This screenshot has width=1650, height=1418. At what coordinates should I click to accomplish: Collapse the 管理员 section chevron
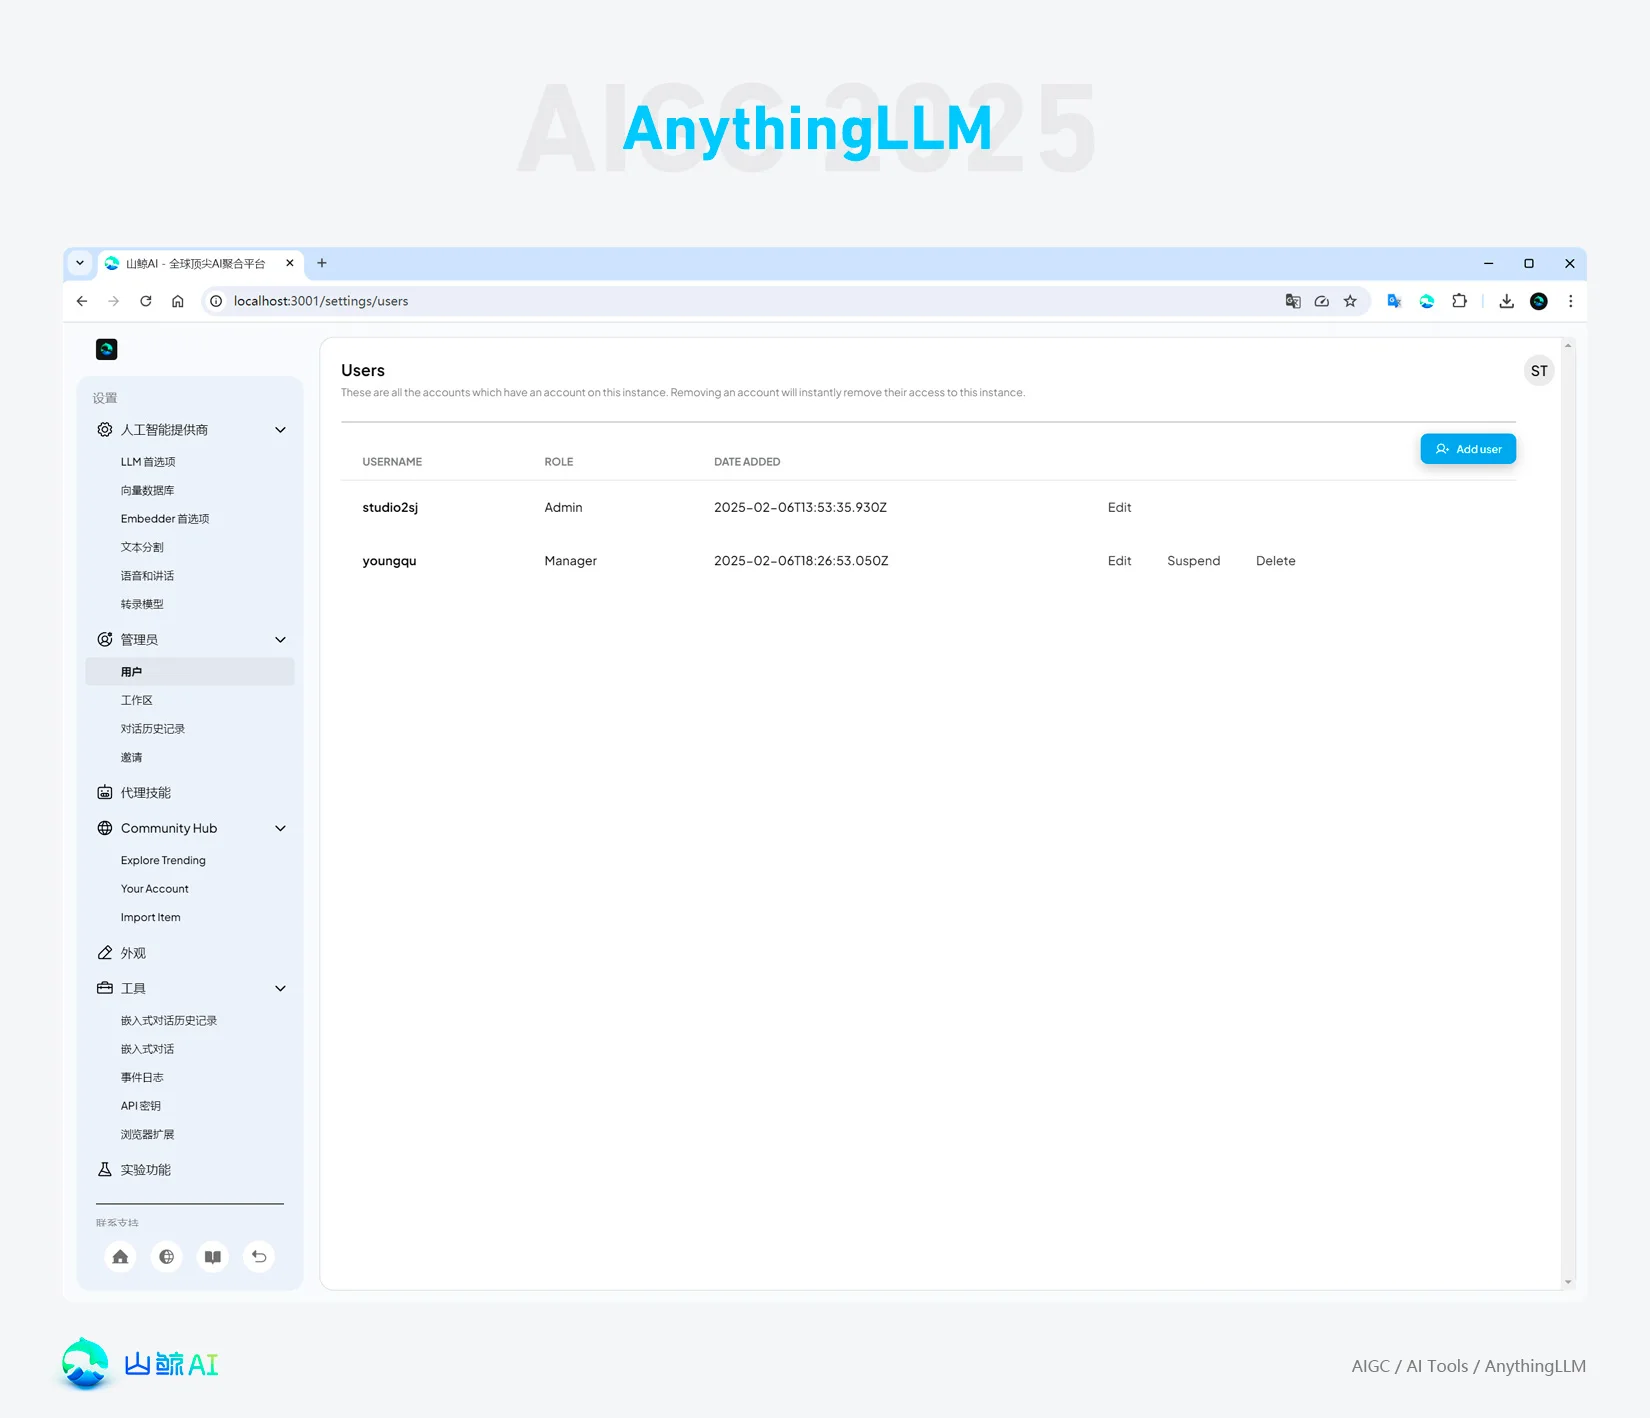coord(281,640)
